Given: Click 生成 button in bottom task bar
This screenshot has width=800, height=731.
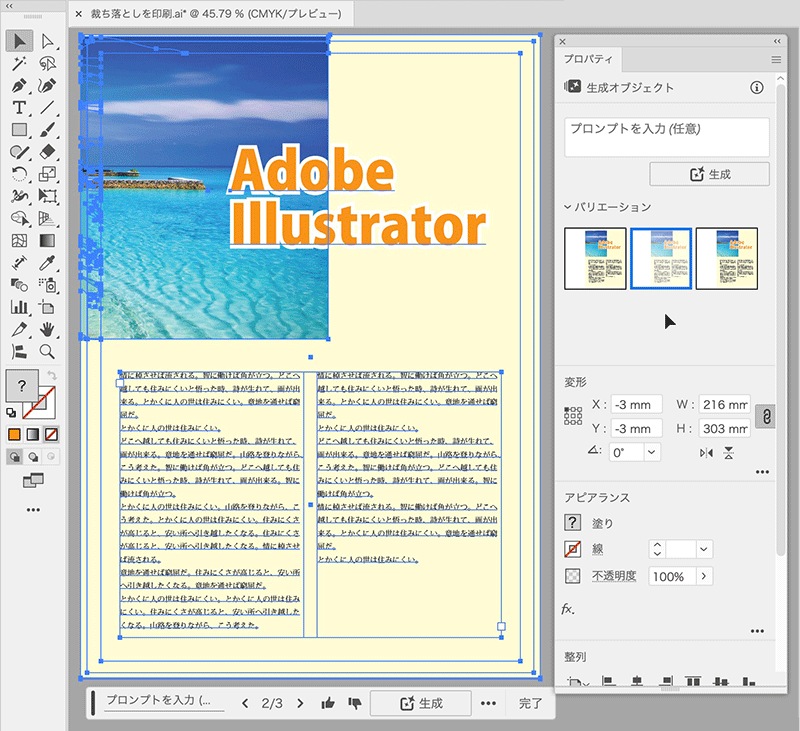Looking at the screenshot, I should (x=420, y=703).
